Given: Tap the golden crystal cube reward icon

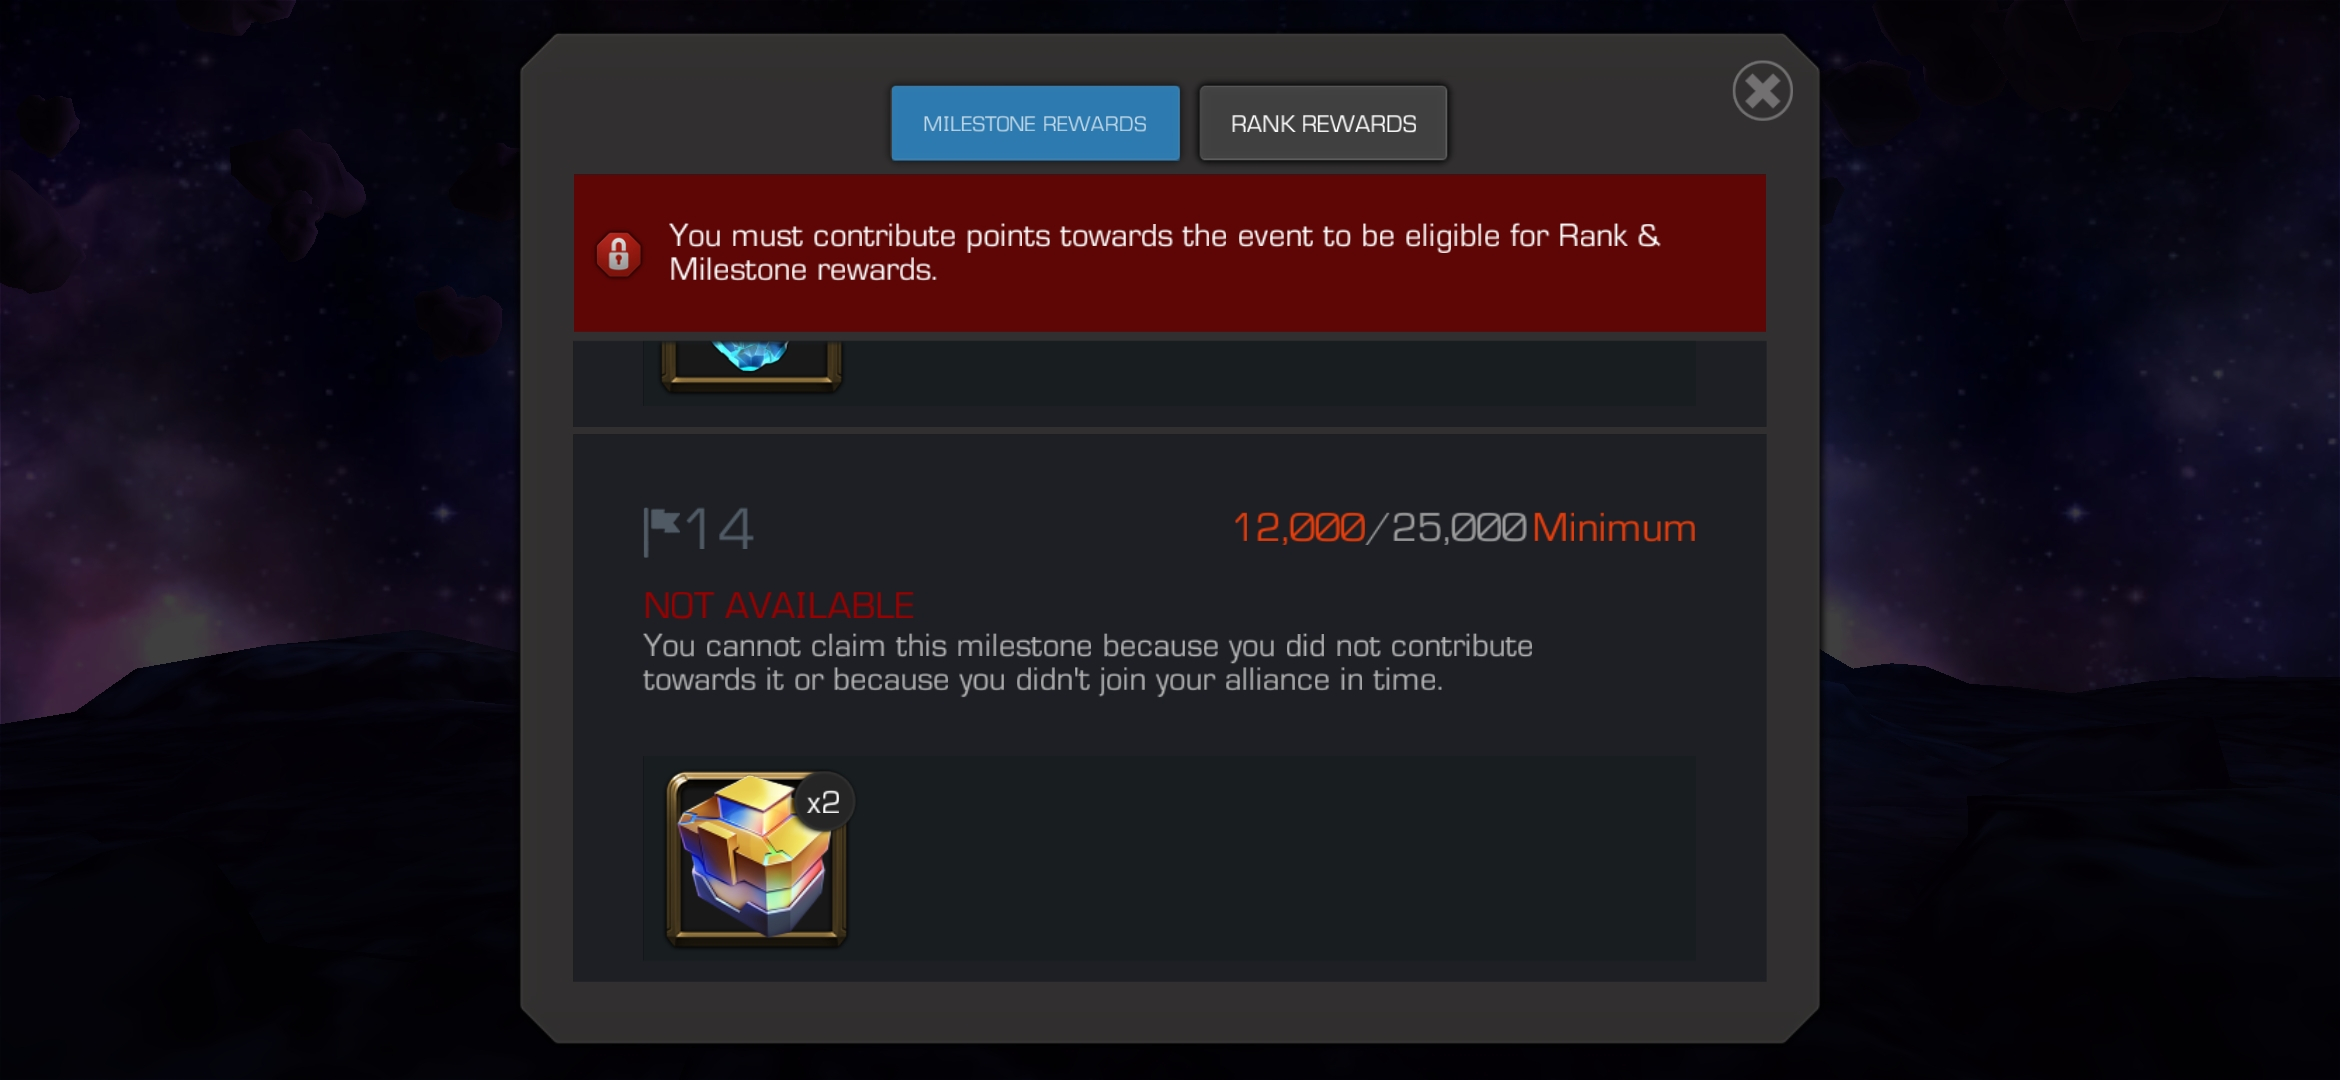Looking at the screenshot, I should pyautogui.click(x=756, y=858).
